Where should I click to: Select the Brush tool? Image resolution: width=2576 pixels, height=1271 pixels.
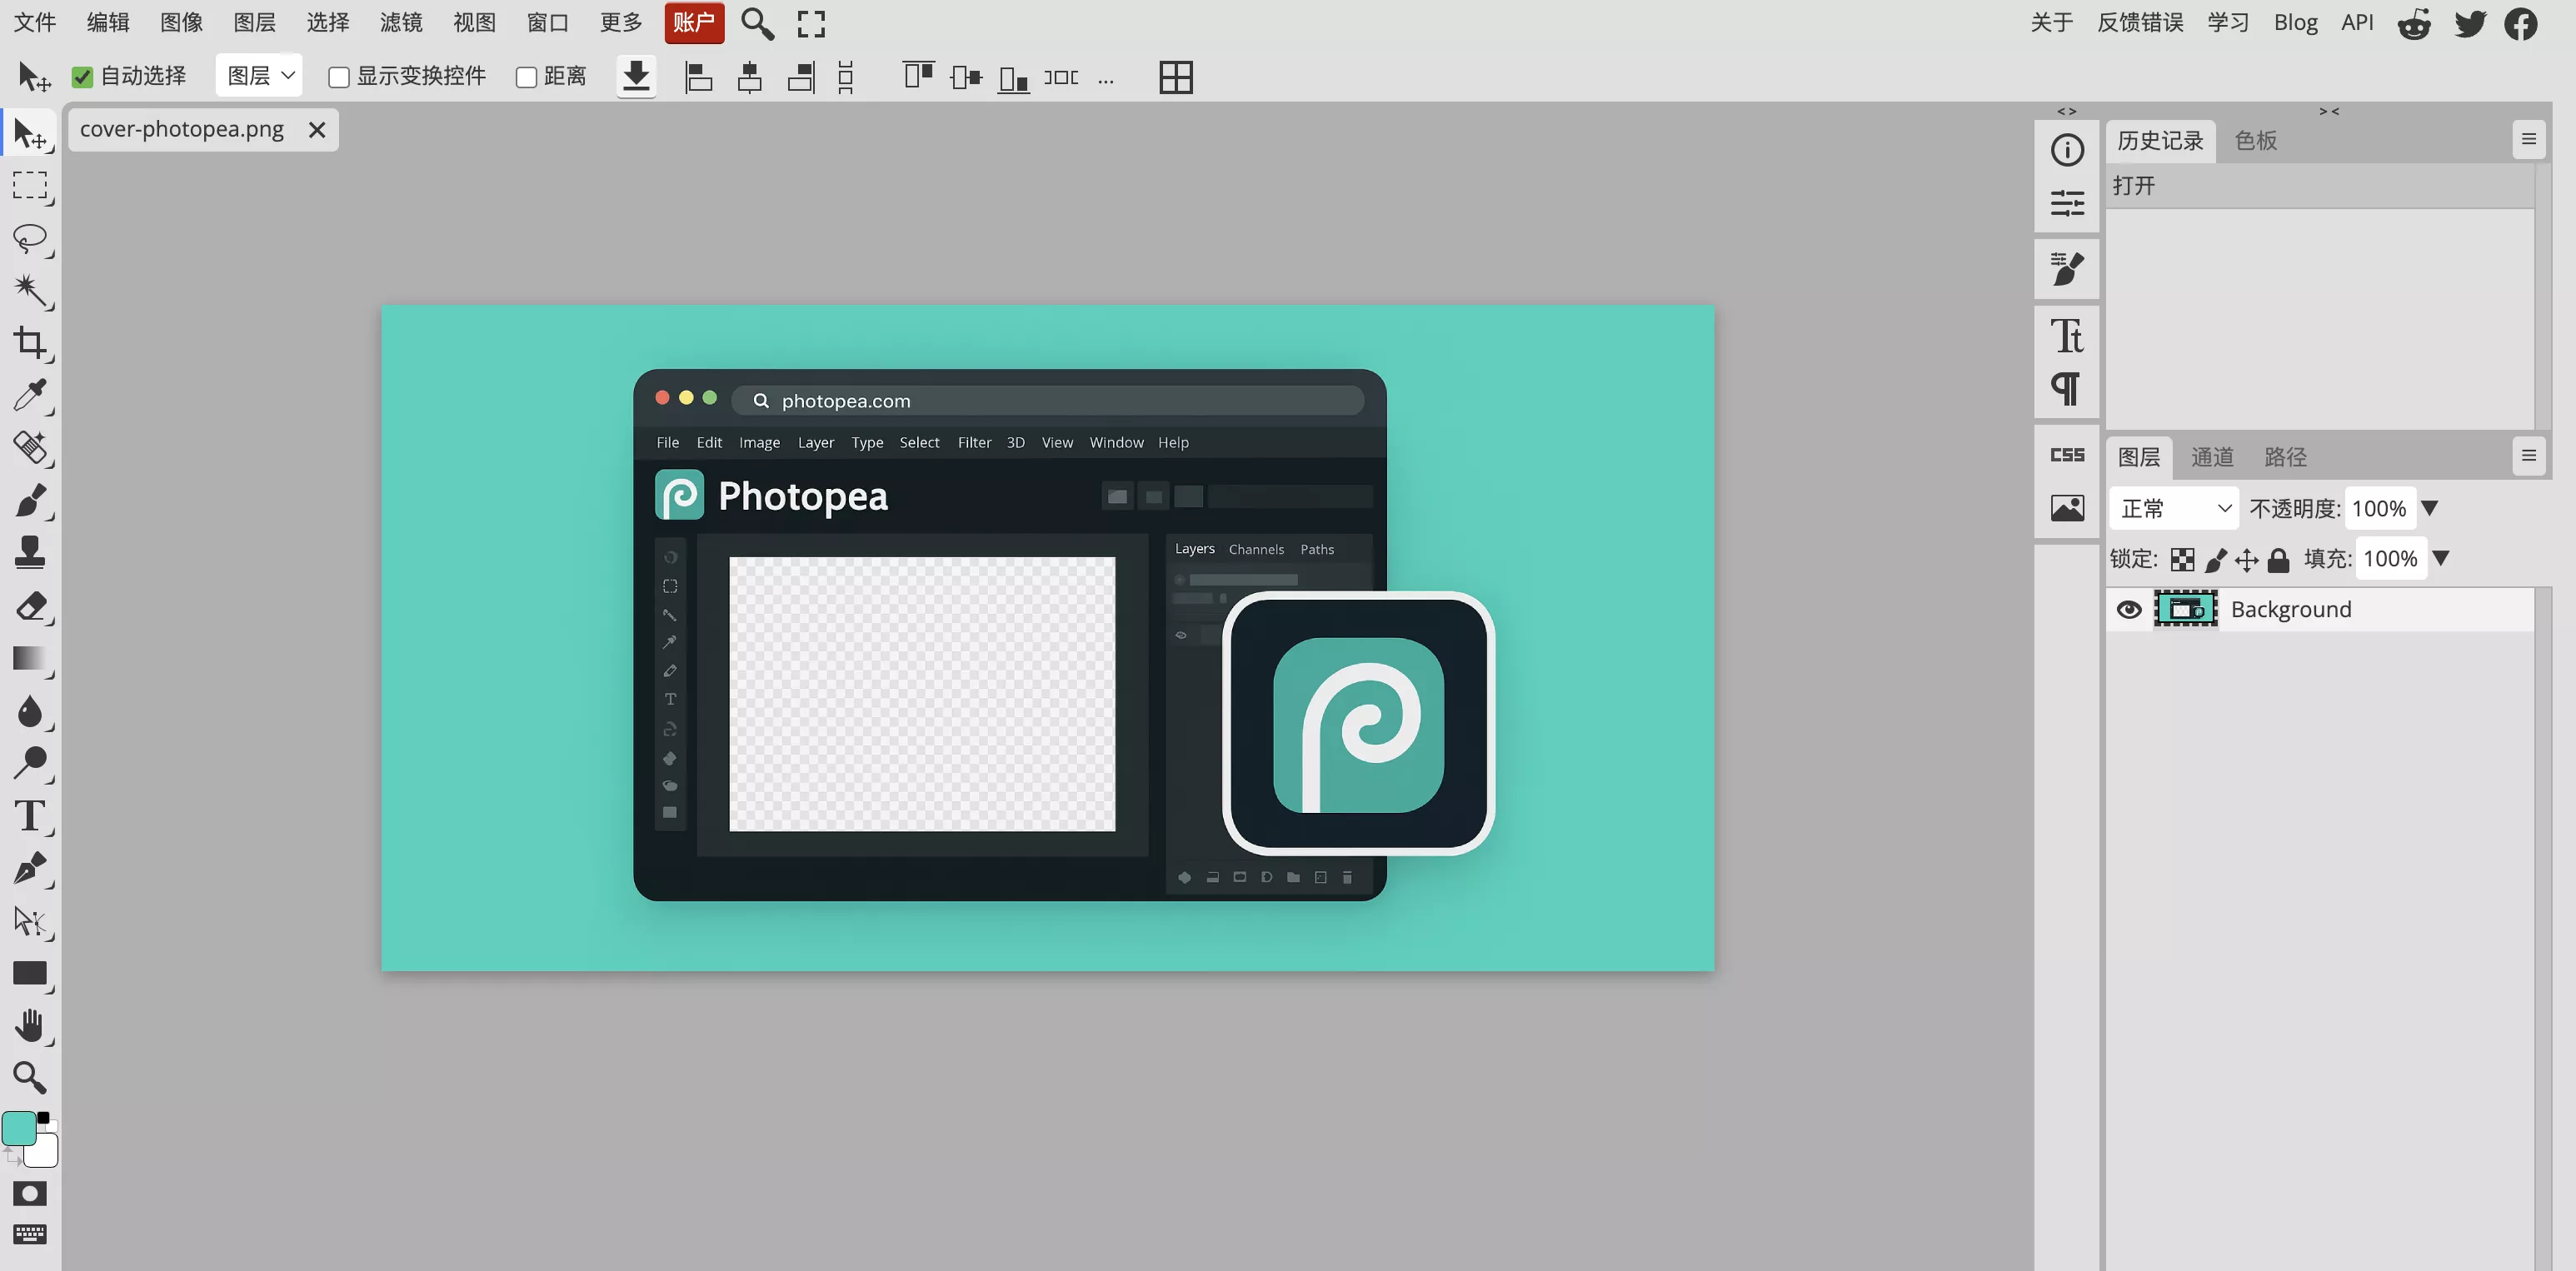[x=31, y=500]
